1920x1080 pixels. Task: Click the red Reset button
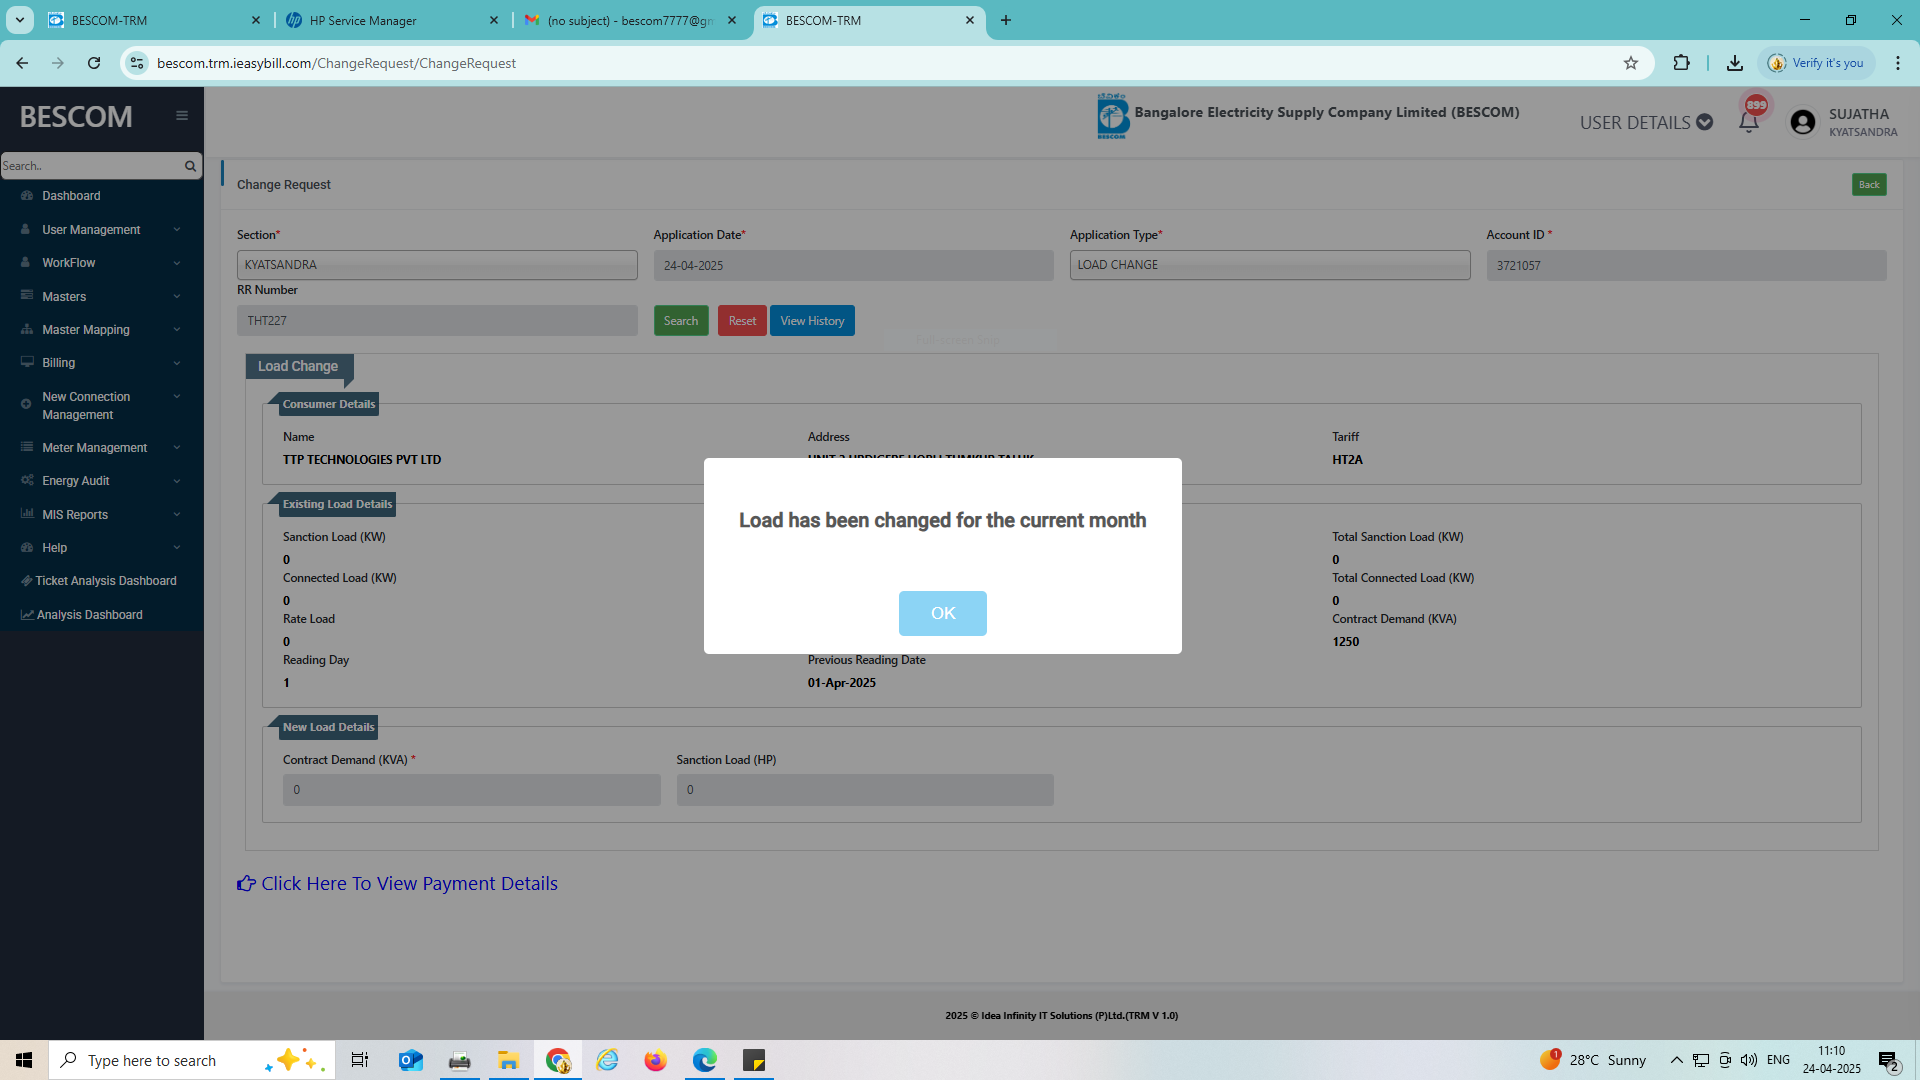(x=742, y=321)
